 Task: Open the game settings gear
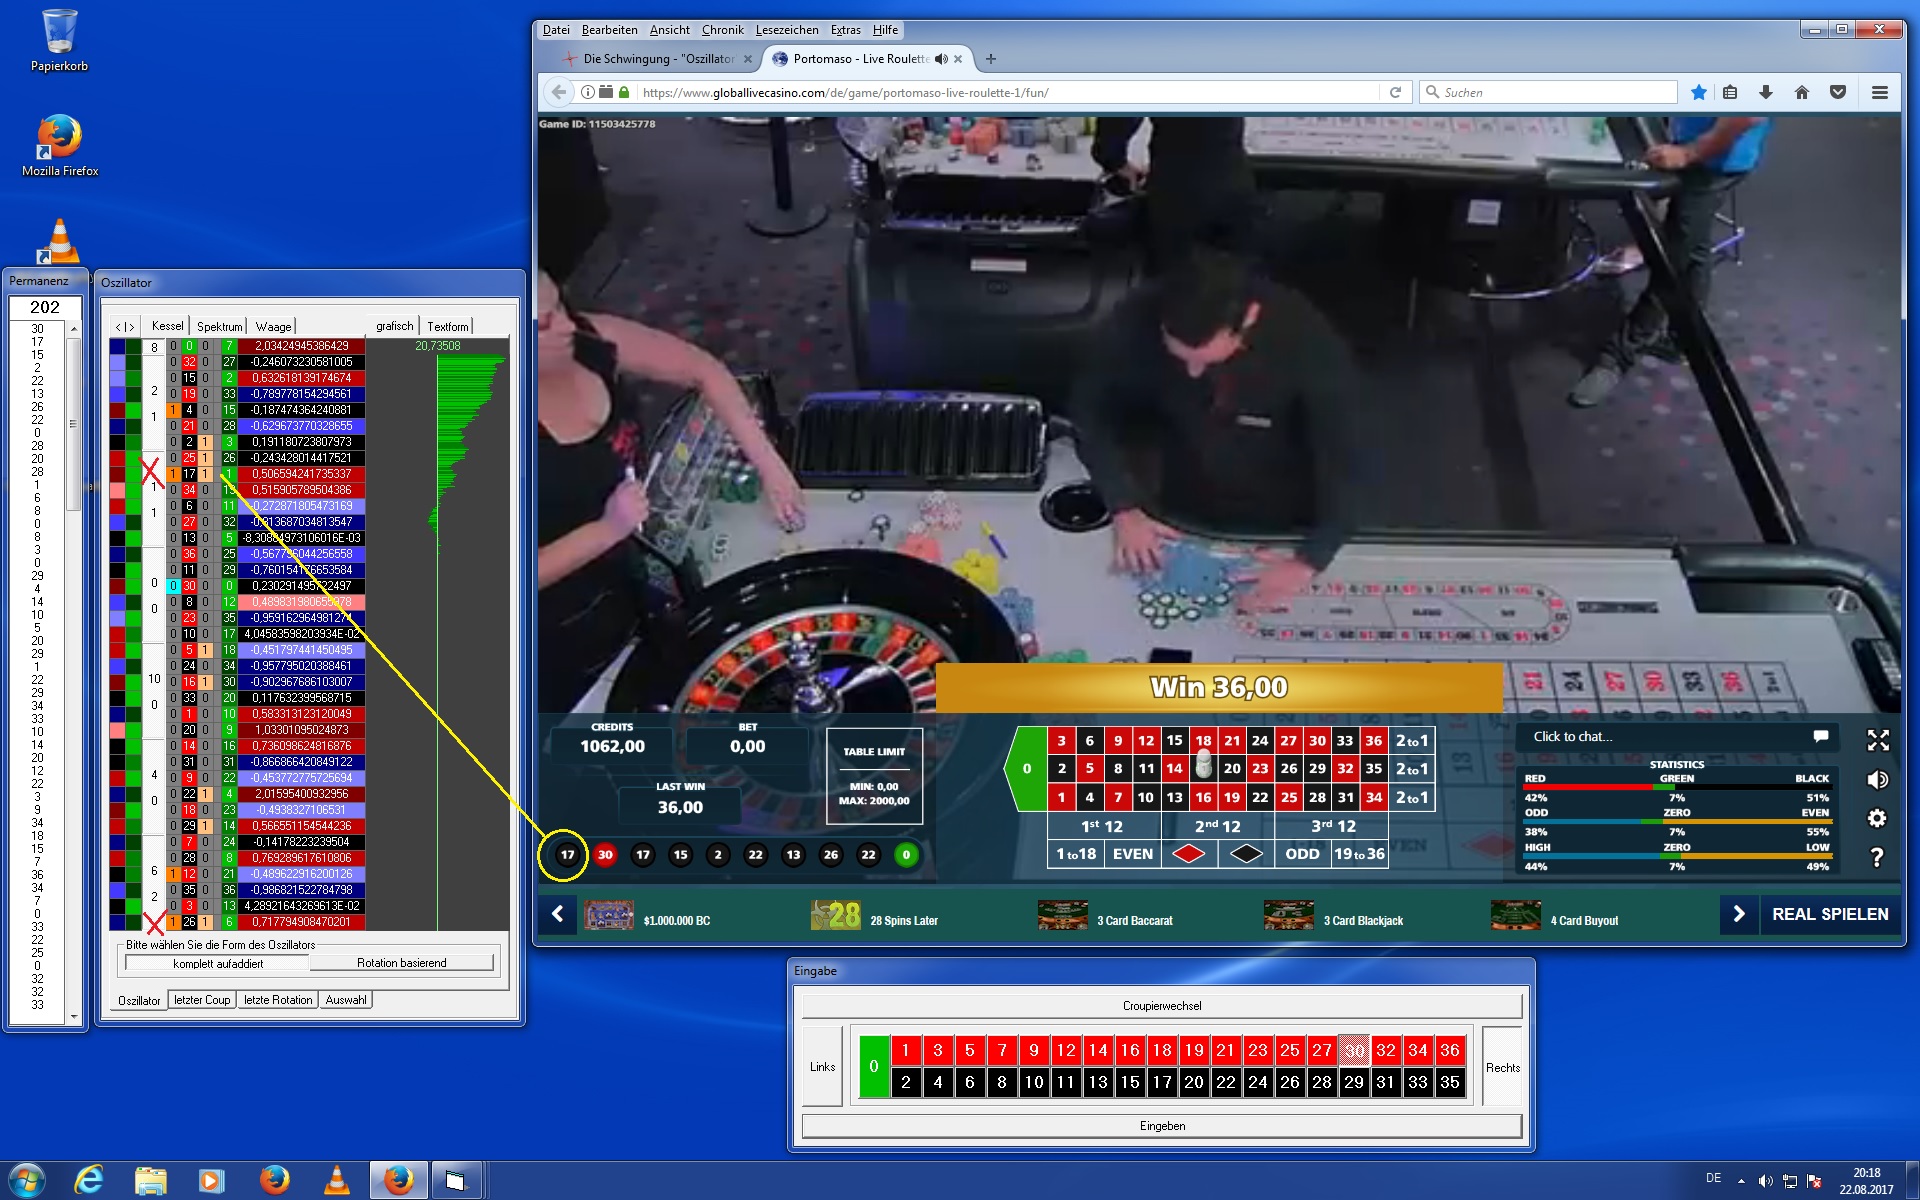coord(1877,818)
